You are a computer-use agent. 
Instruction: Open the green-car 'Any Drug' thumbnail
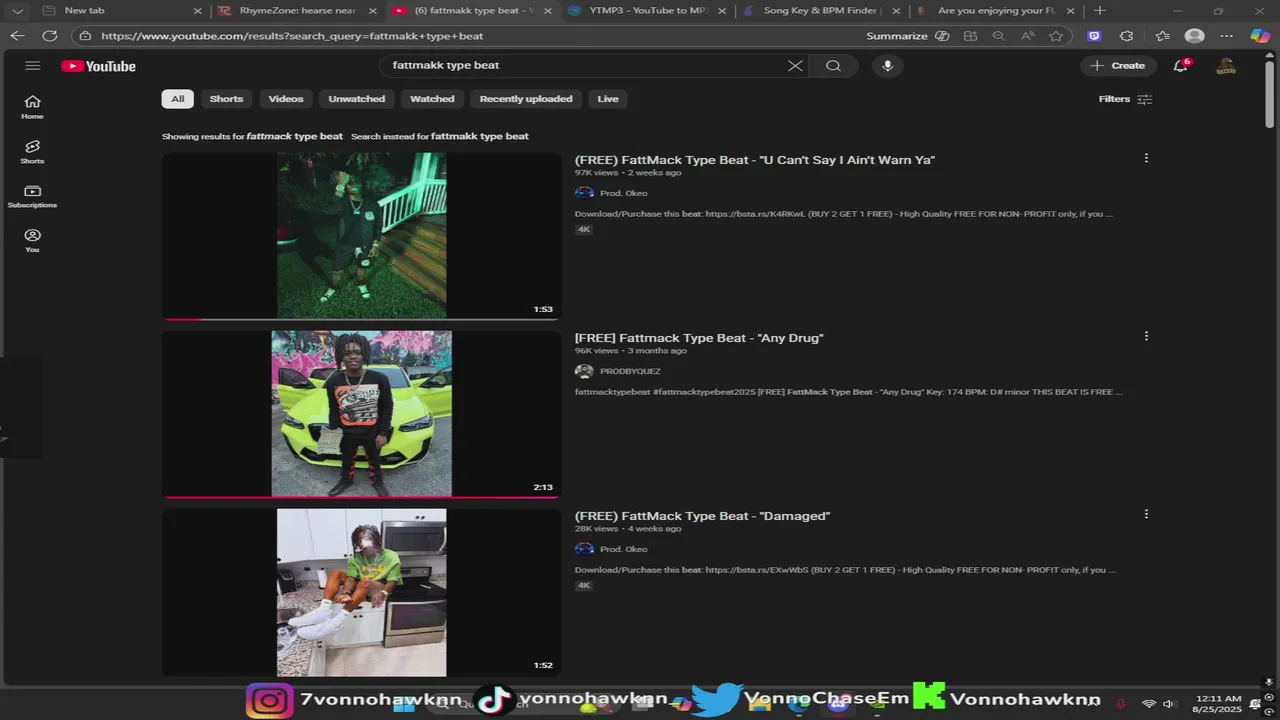(x=361, y=413)
